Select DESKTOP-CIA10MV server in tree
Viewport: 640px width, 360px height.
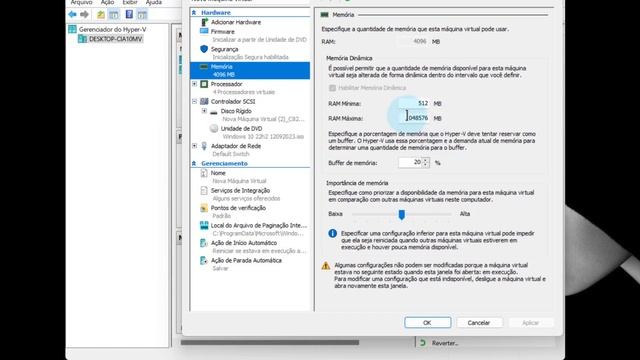[x=116, y=39]
